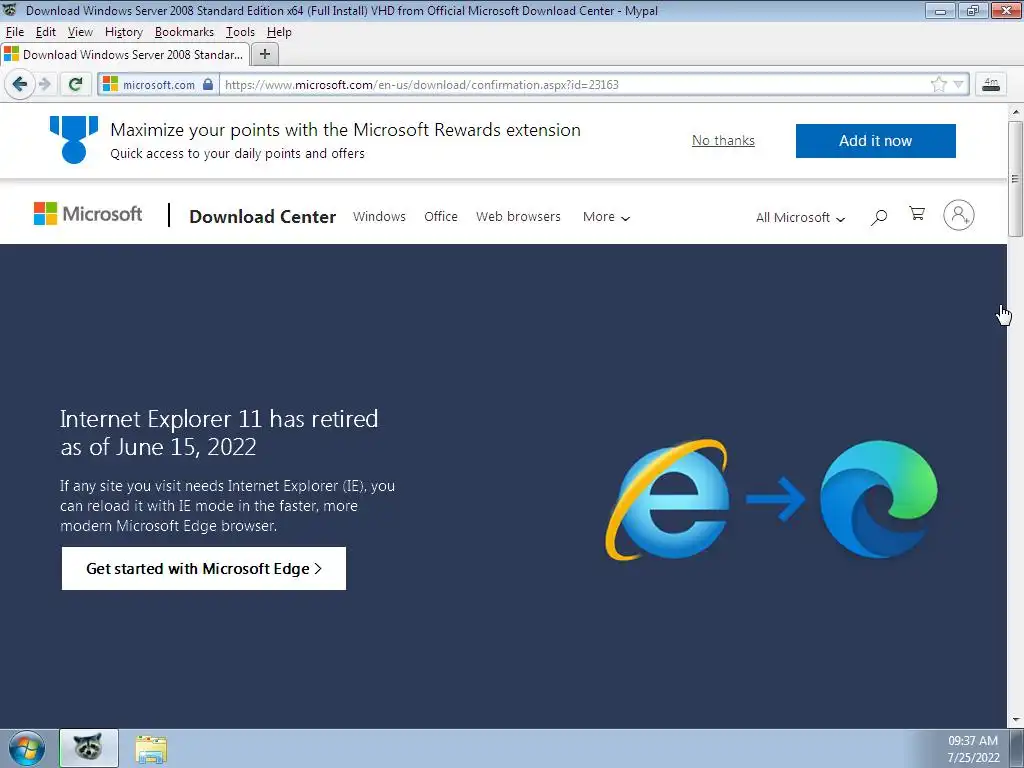1024x768 pixels.
Task: Click the Show desktop strip beside the clock
Action: click(x=1017, y=748)
